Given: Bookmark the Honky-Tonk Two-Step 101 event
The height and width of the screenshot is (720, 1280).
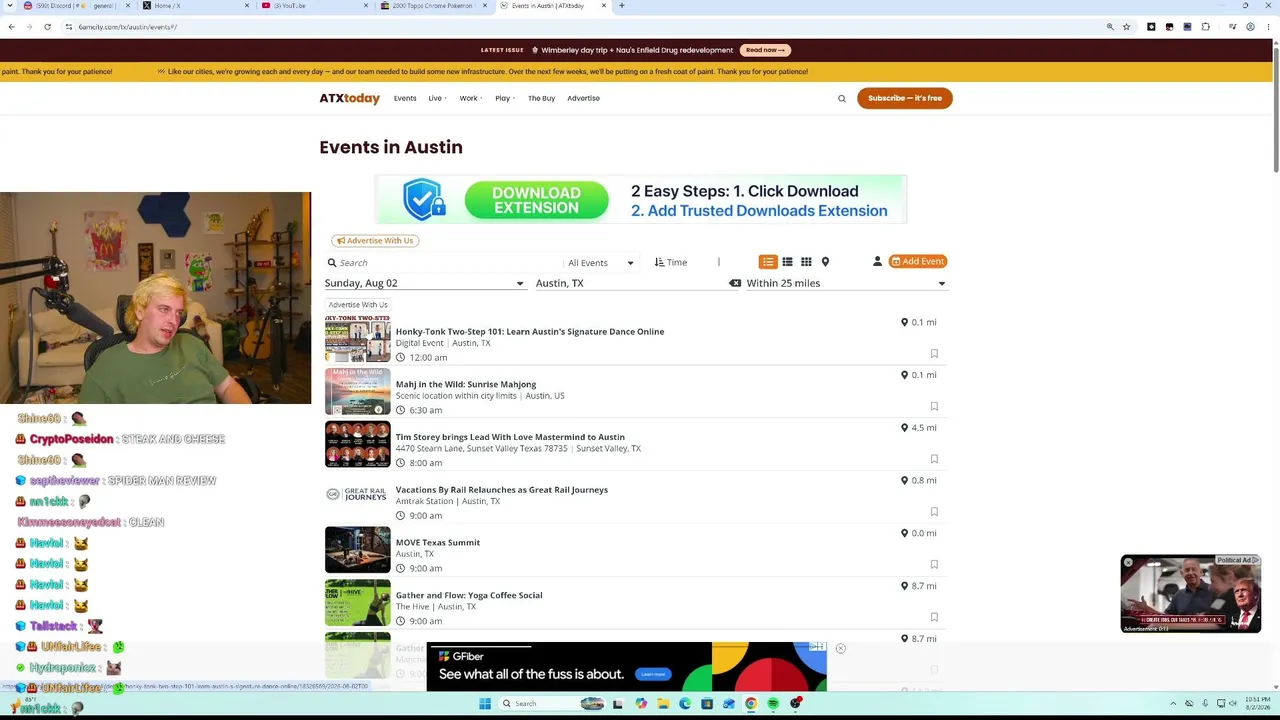Looking at the screenshot, I should tap(934, 354).
